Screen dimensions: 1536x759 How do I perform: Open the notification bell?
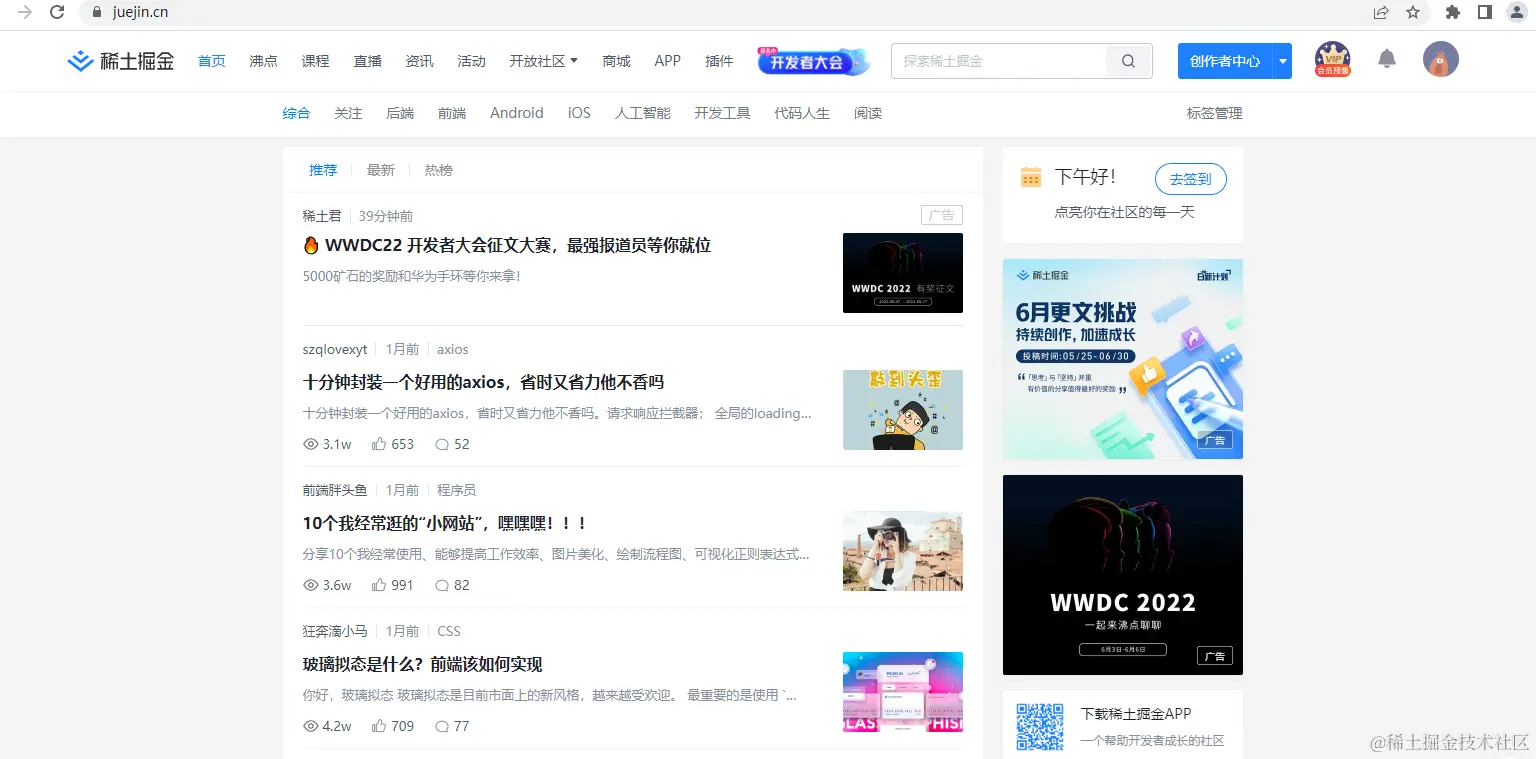click(x=1387, y=59)
